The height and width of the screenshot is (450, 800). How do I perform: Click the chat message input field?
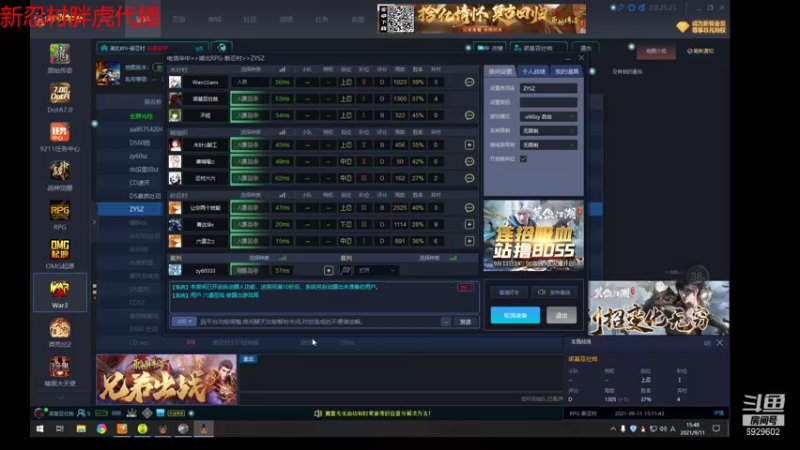319,321
